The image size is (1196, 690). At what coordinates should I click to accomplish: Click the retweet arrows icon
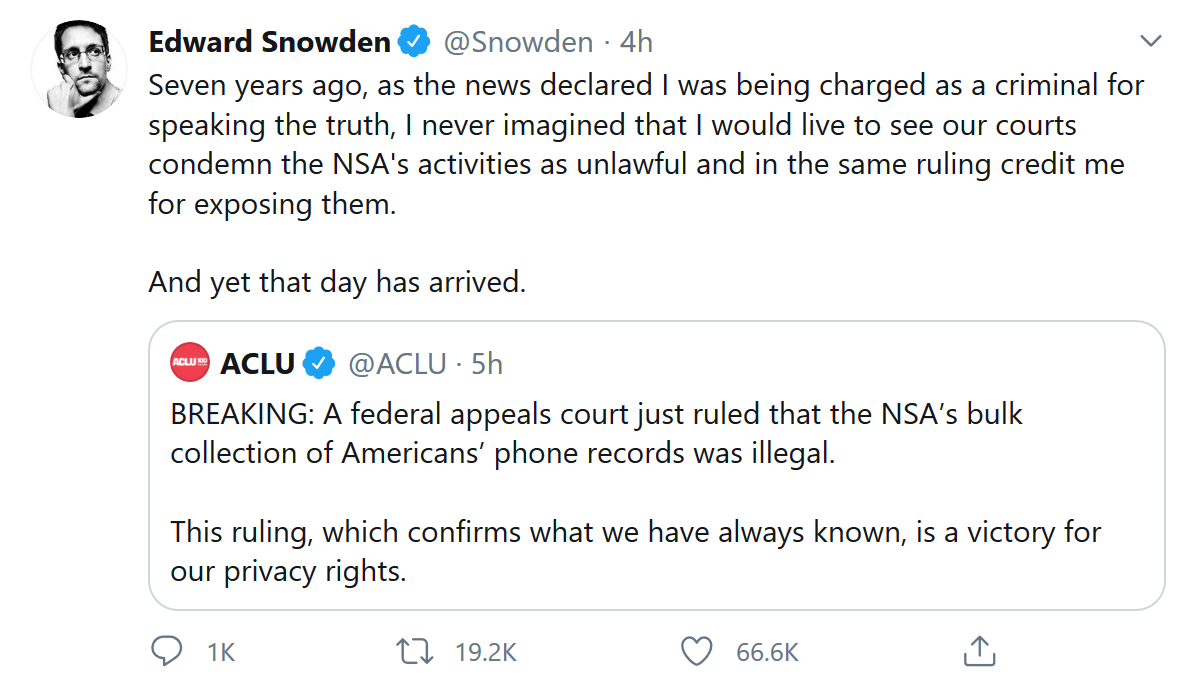[x=414, y=652]
